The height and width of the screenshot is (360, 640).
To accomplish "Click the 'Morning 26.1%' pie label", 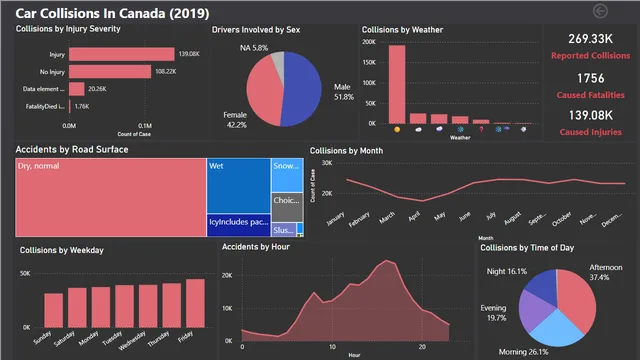I will (x=523, y=352).
